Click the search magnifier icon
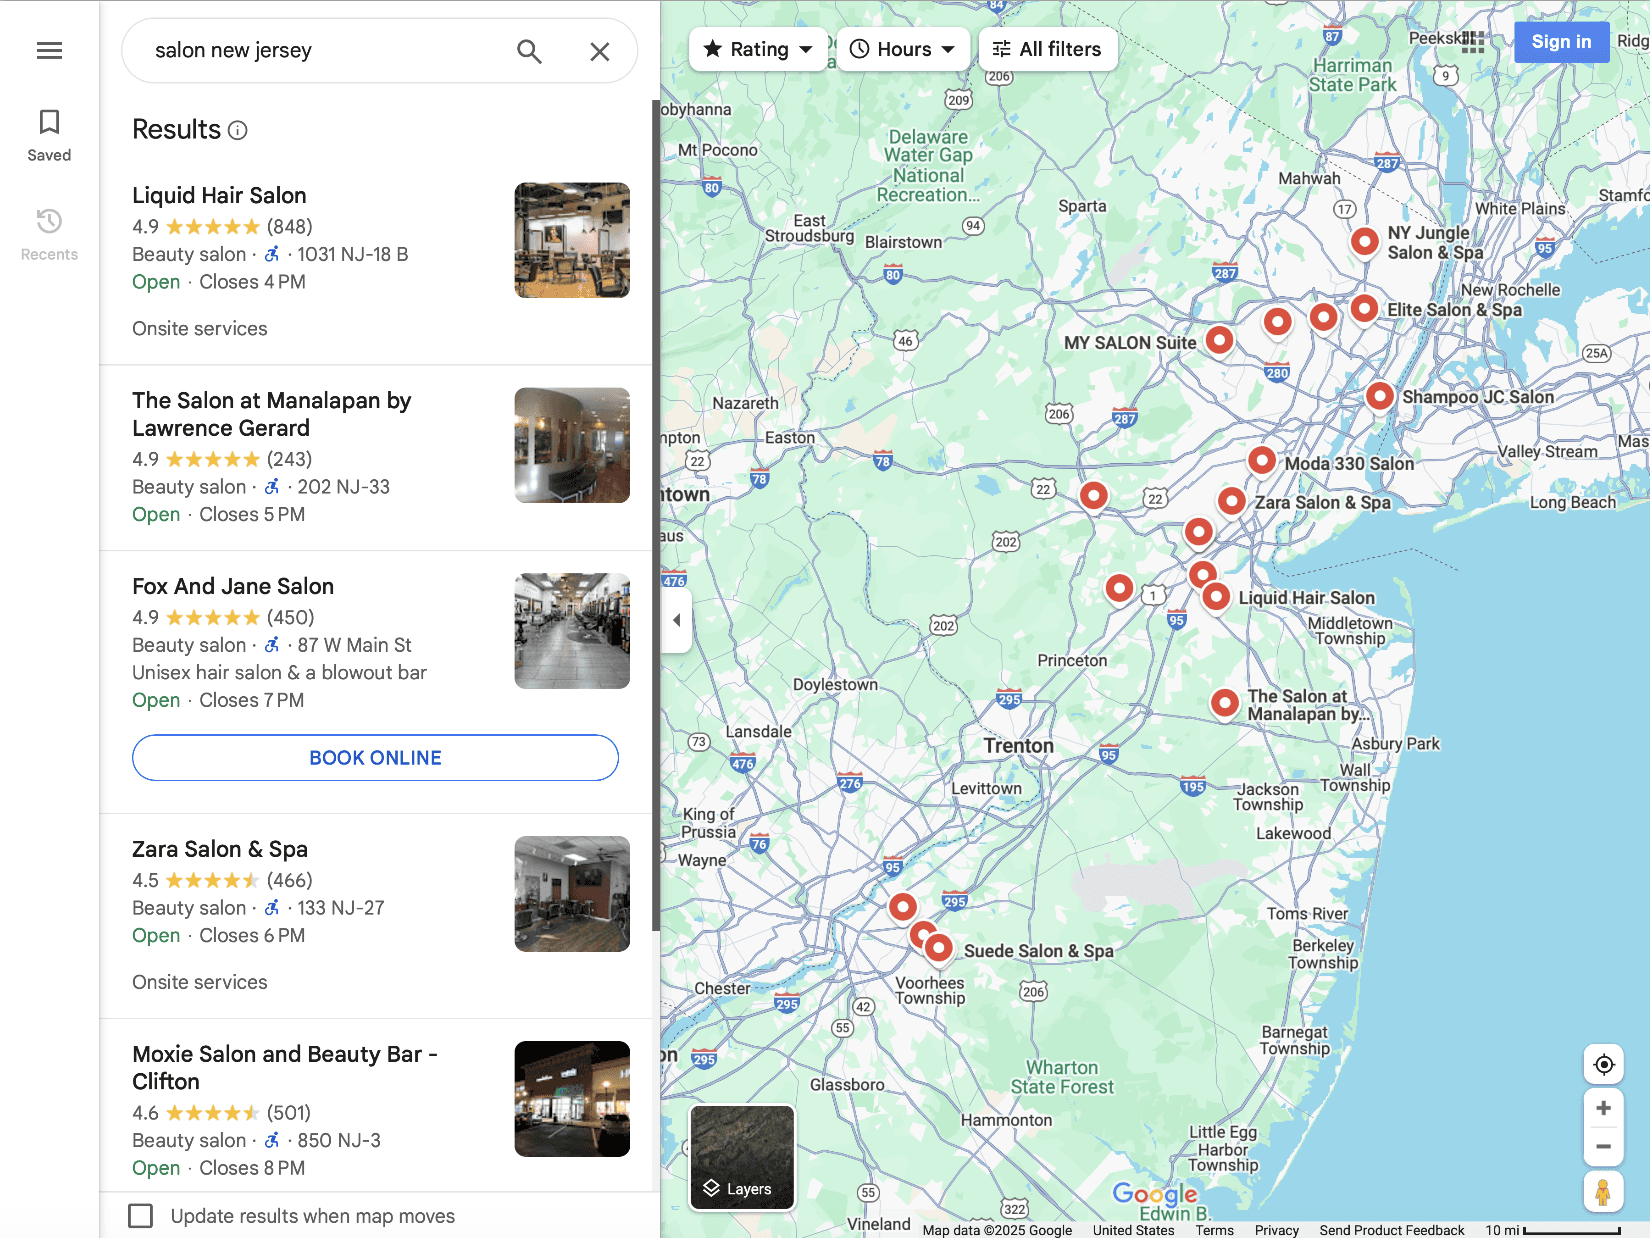This screenshot has height=1238, width=1650. (529, 50)
